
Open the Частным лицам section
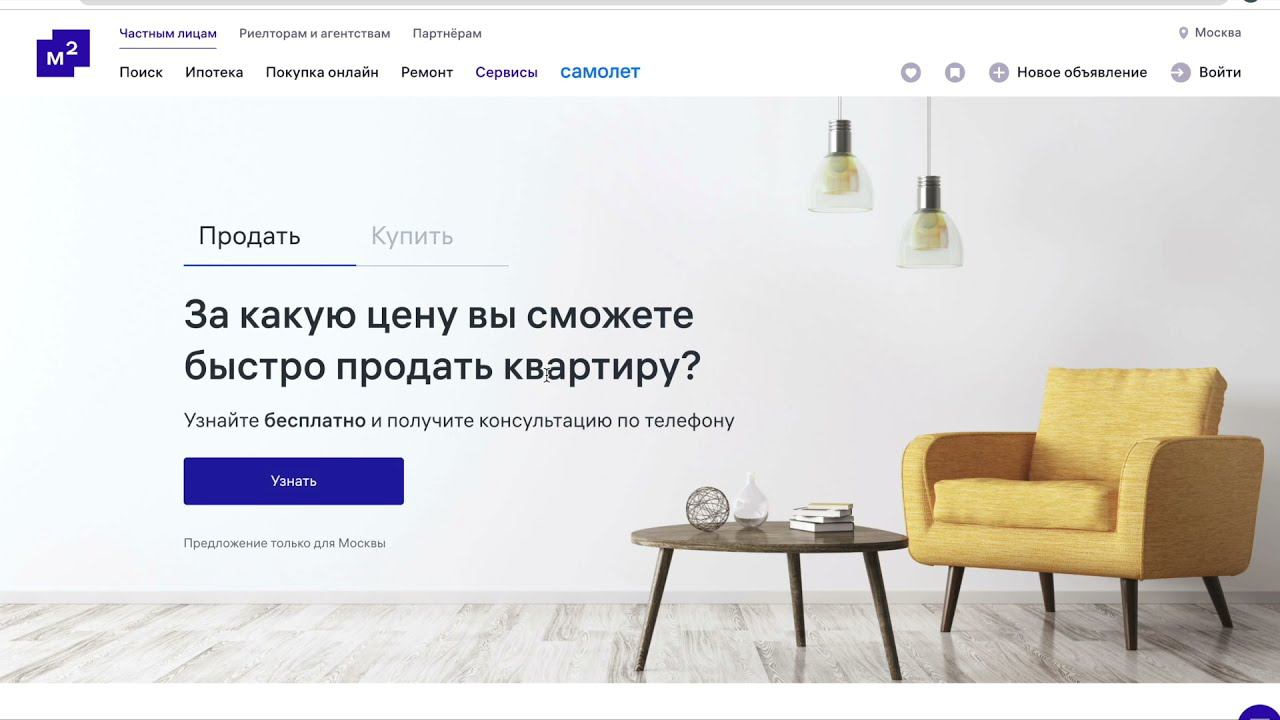coord(168,33)
